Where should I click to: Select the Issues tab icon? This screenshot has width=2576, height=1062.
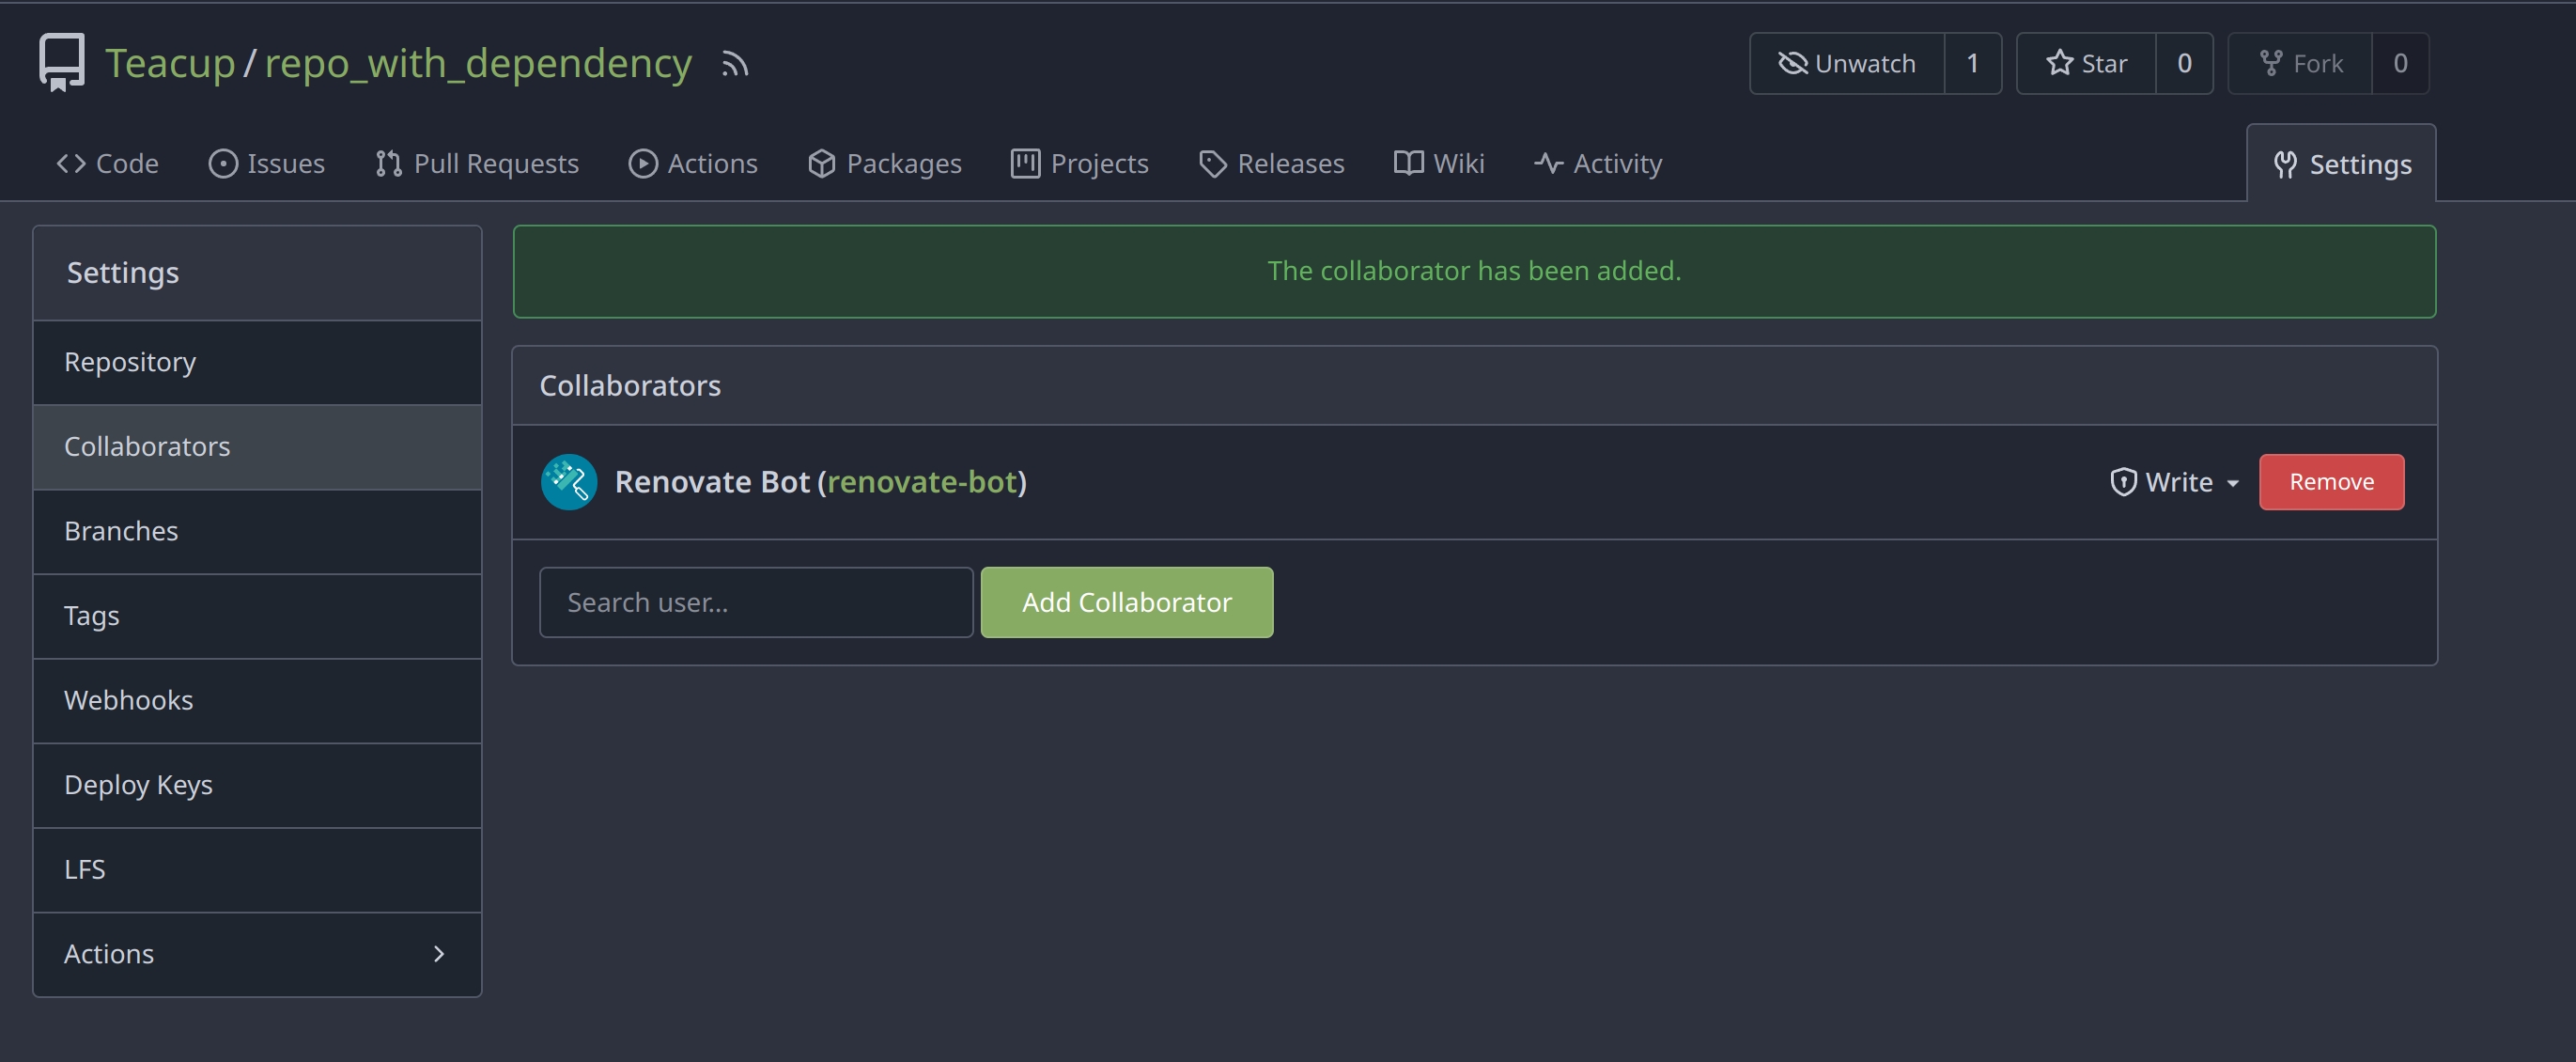(222, 163)
